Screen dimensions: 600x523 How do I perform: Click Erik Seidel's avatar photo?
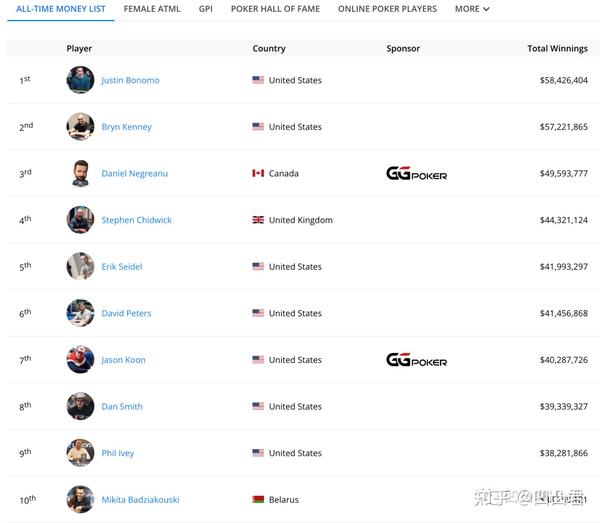[x=80, y=267]
